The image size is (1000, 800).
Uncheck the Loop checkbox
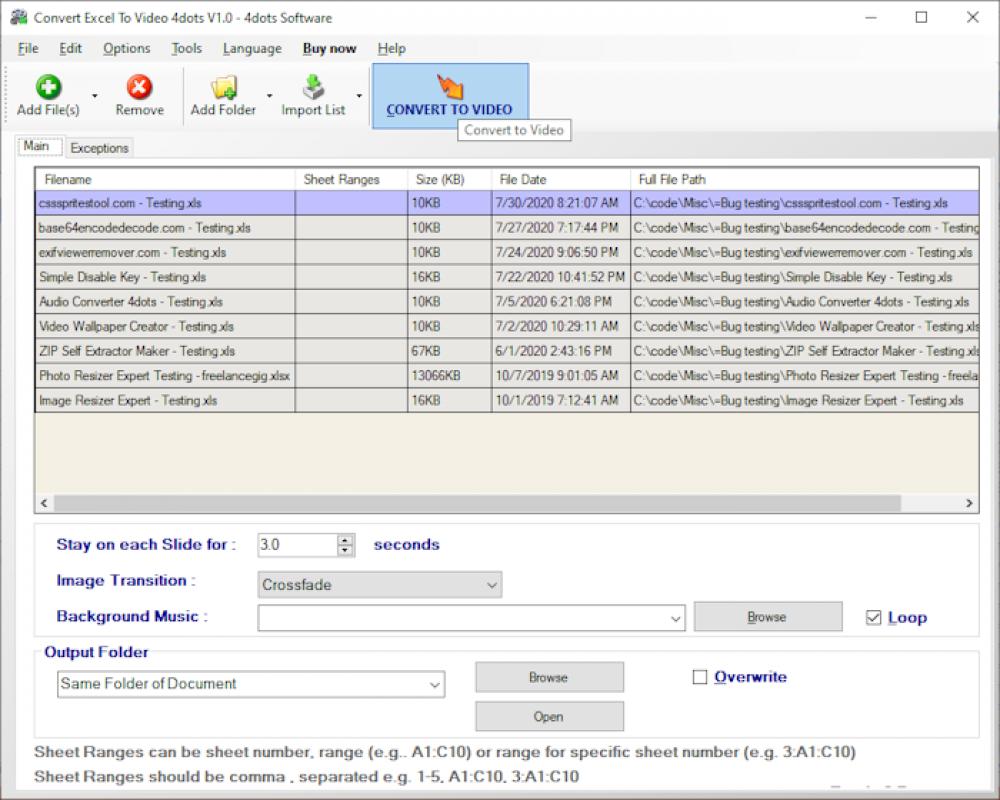[x=875, y=617]
